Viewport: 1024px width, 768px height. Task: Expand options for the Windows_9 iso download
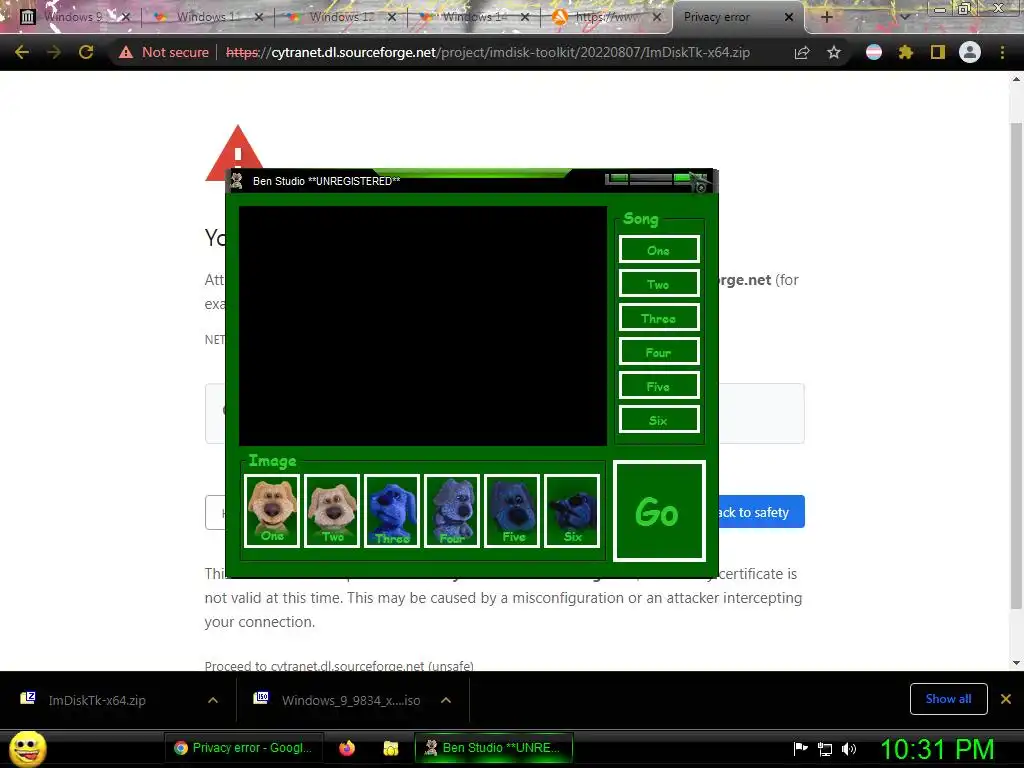[446, 700]
